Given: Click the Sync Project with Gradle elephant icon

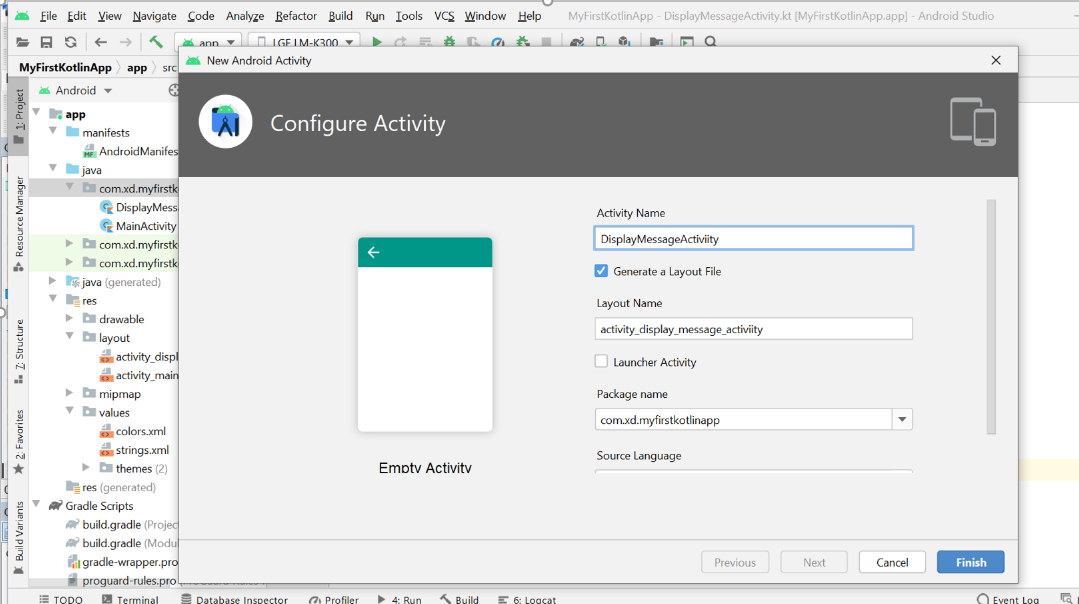Looking at the screenshot, I should point(577,42).
